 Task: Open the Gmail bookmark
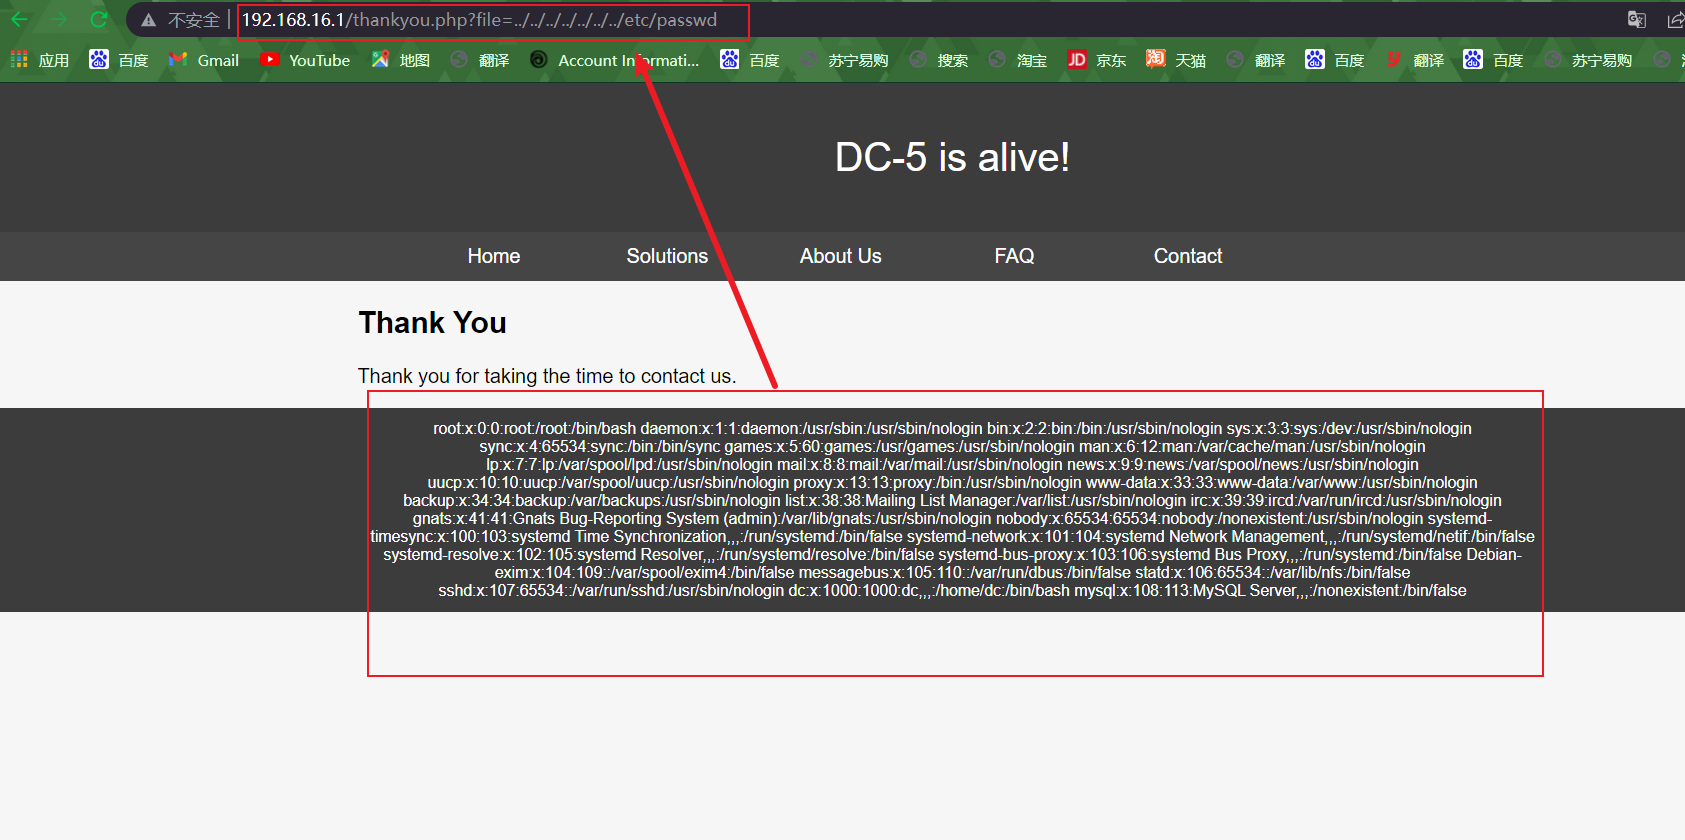[x=204, y=60]
